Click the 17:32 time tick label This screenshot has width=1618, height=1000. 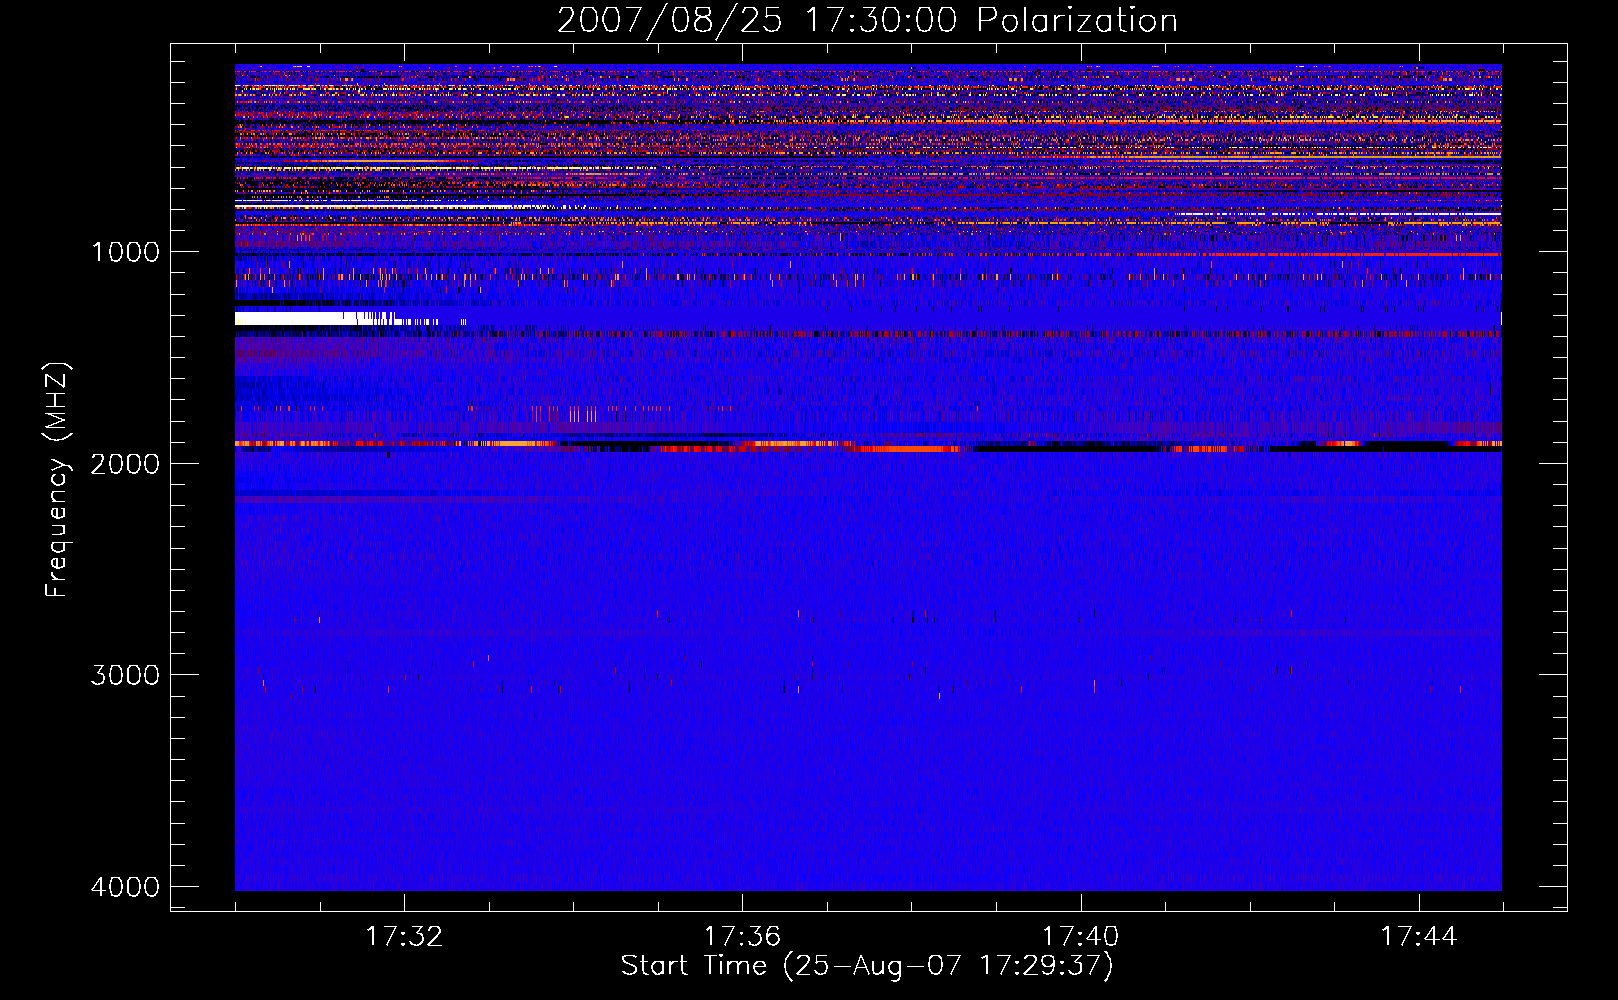[404, 937]
